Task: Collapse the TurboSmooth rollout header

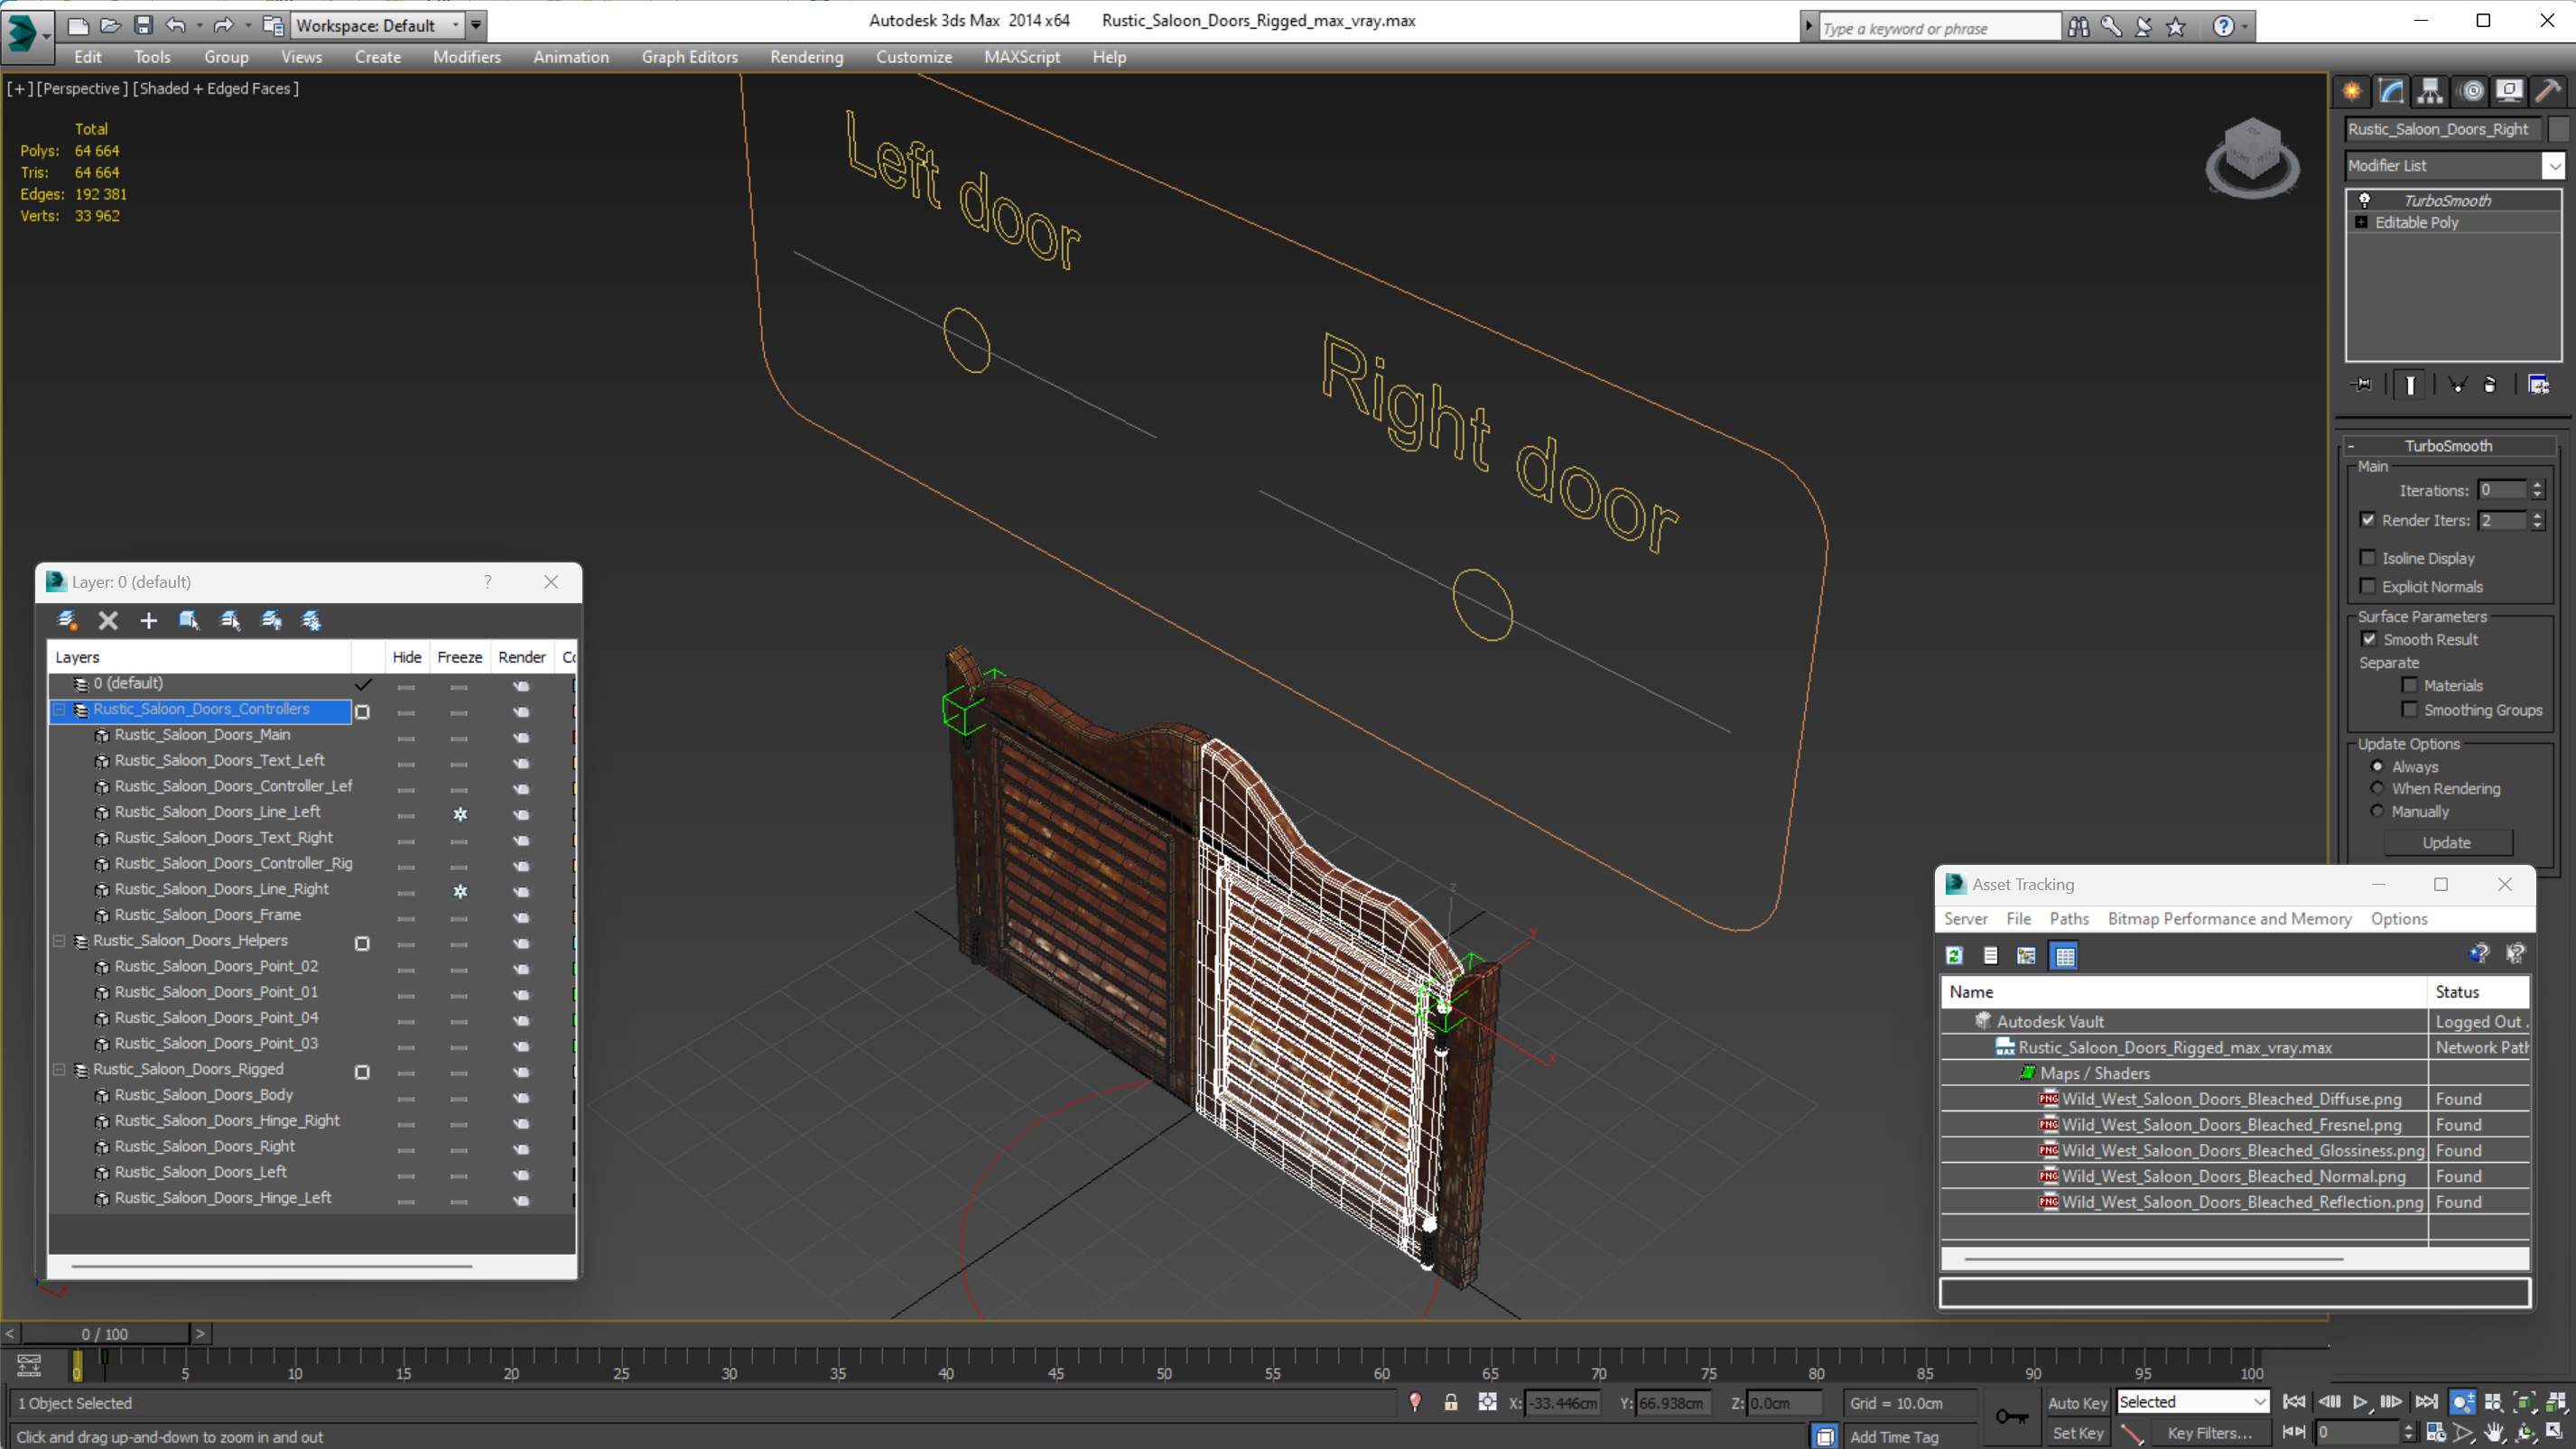Action: (x=2447, y=446)
